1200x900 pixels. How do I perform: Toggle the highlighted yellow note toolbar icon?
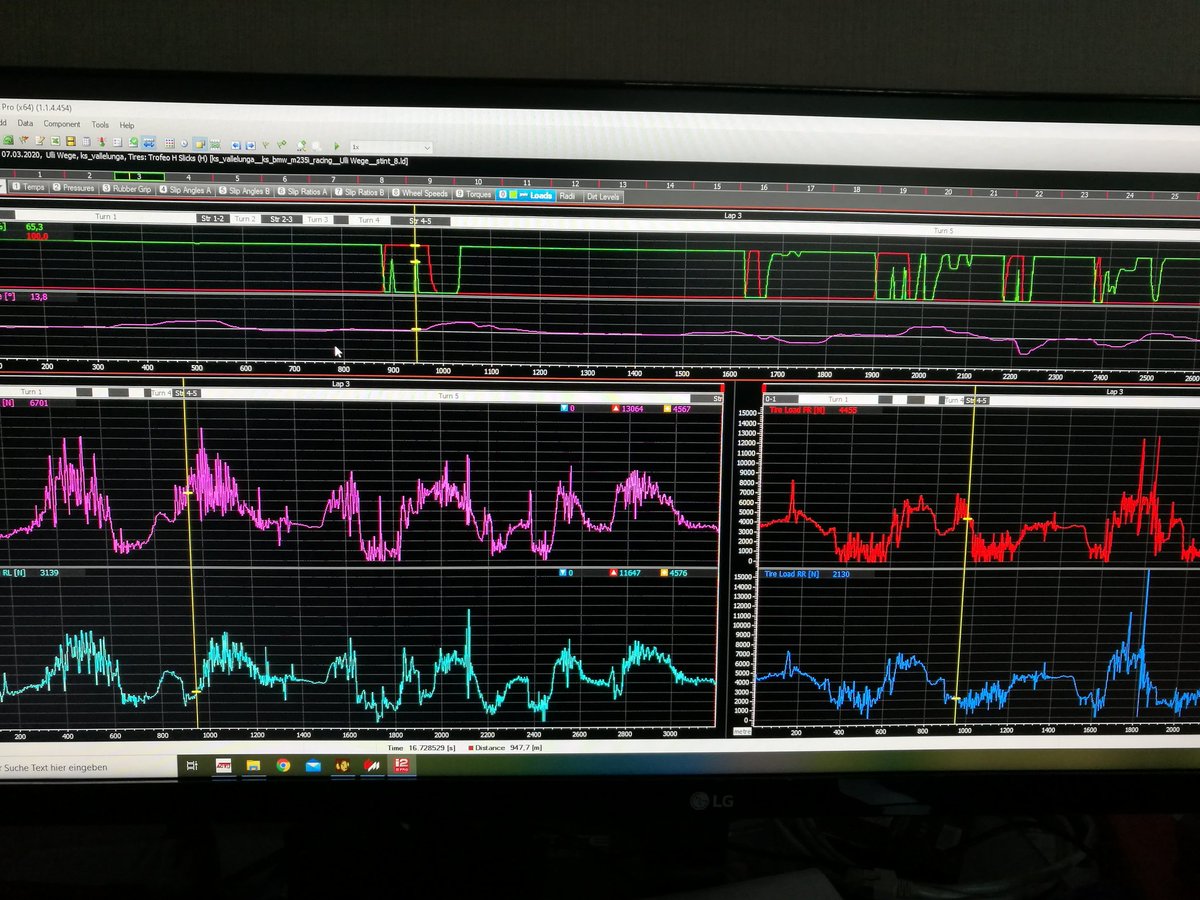(x=200, y=144)
